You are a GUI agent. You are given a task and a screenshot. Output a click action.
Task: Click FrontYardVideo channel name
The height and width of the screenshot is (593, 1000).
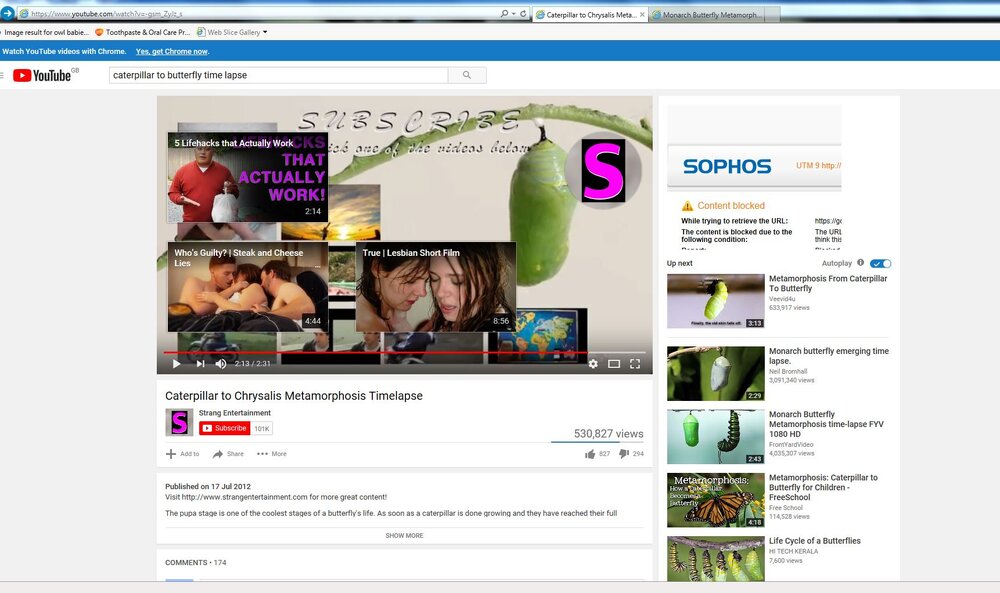pyautogui.click(x=791, y=444)
